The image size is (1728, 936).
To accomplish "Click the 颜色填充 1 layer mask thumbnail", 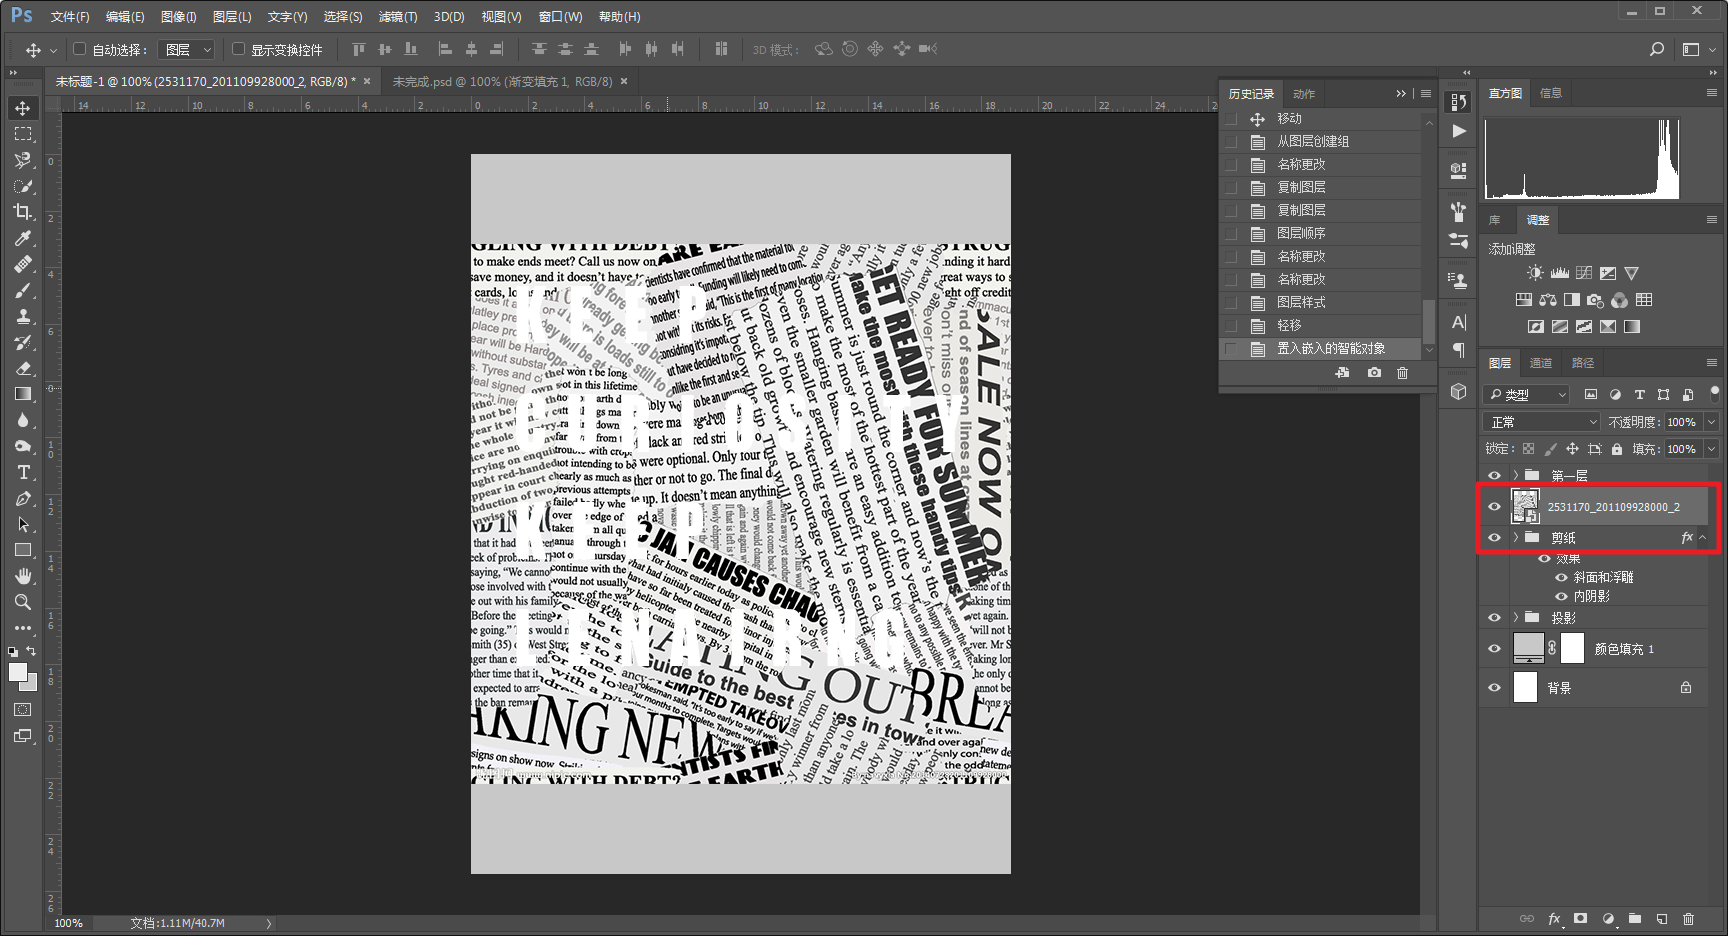I will (1572, 648).
